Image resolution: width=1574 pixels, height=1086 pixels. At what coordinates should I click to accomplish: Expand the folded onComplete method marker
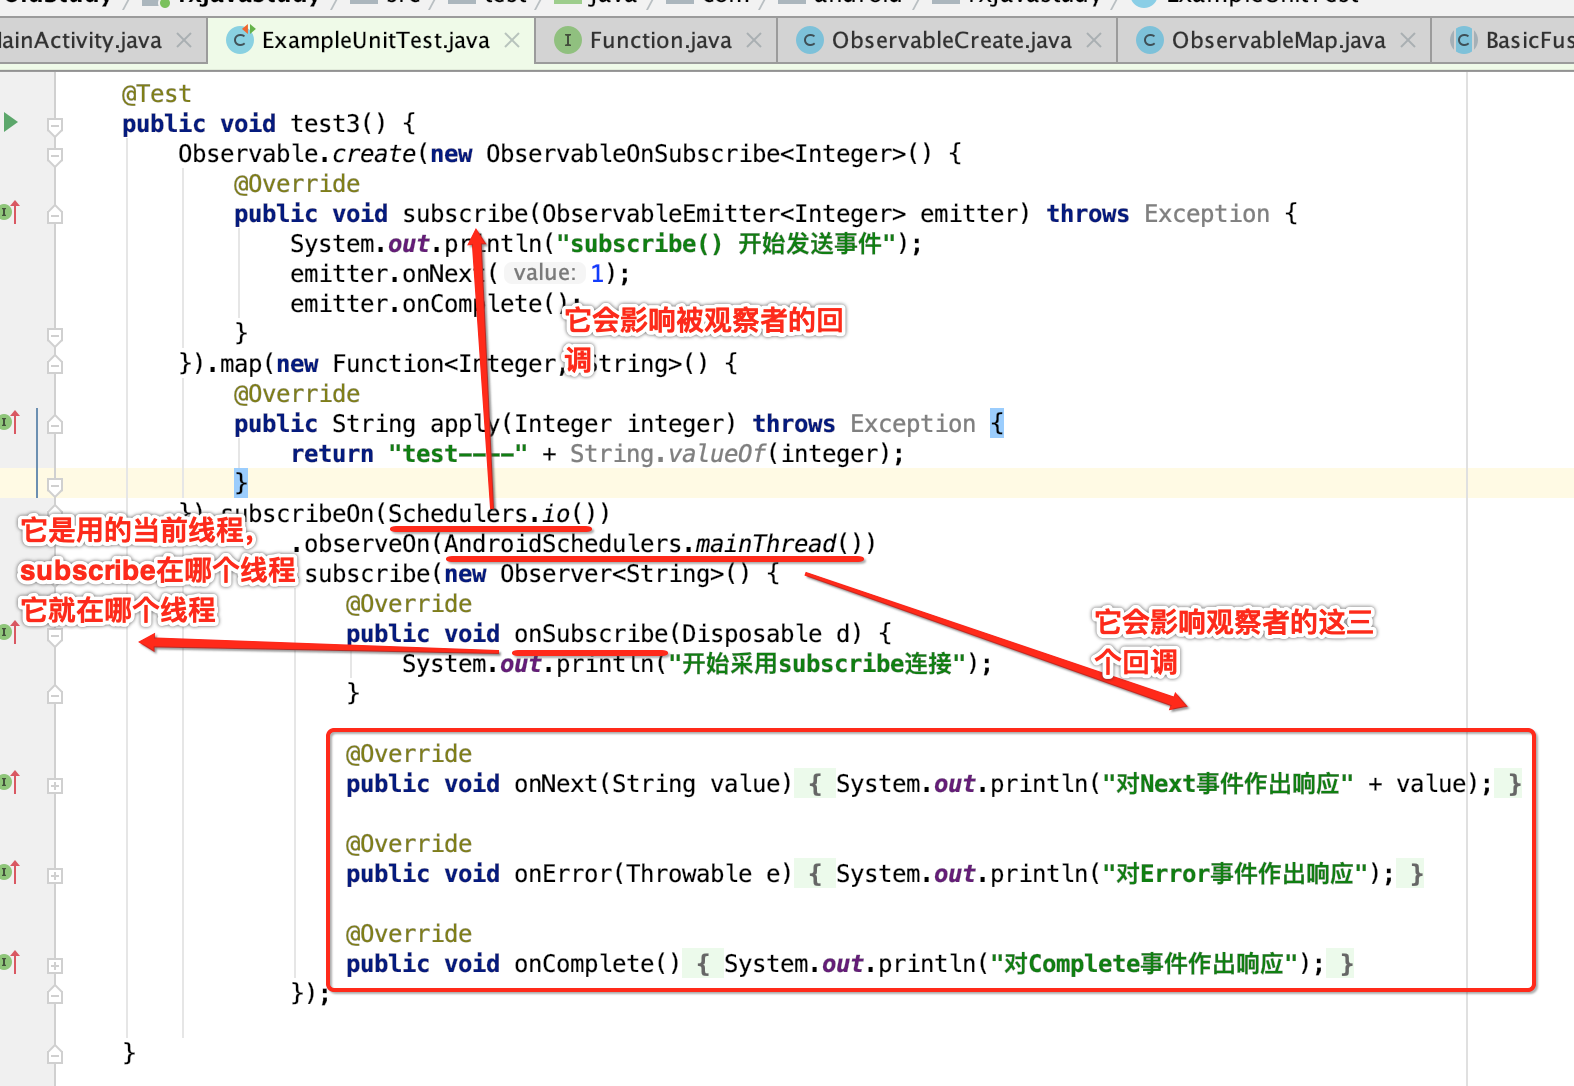[x=55, y=965]
